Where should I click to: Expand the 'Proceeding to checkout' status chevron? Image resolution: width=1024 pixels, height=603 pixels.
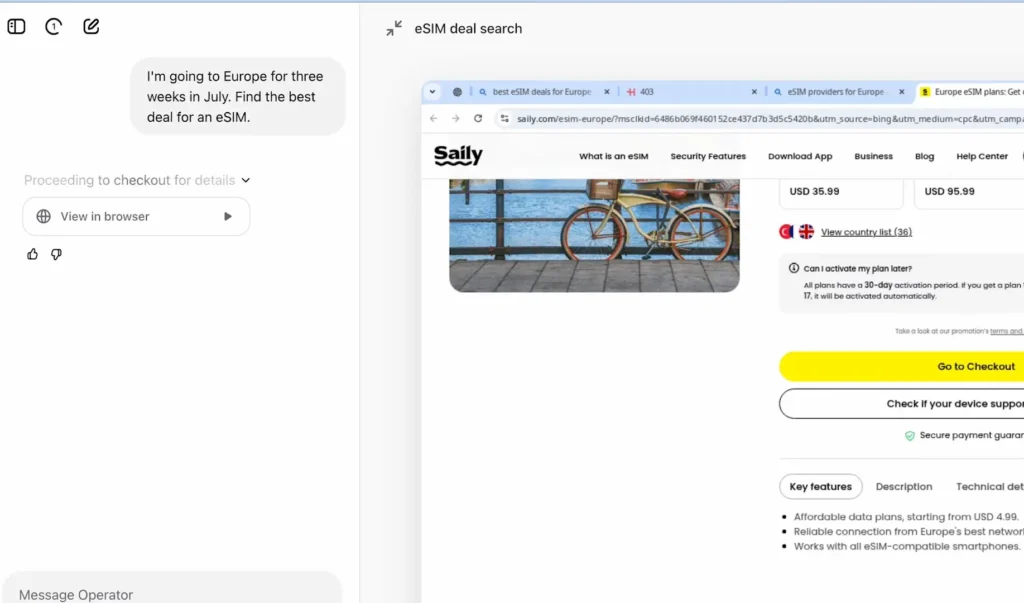tap(246, 181)
